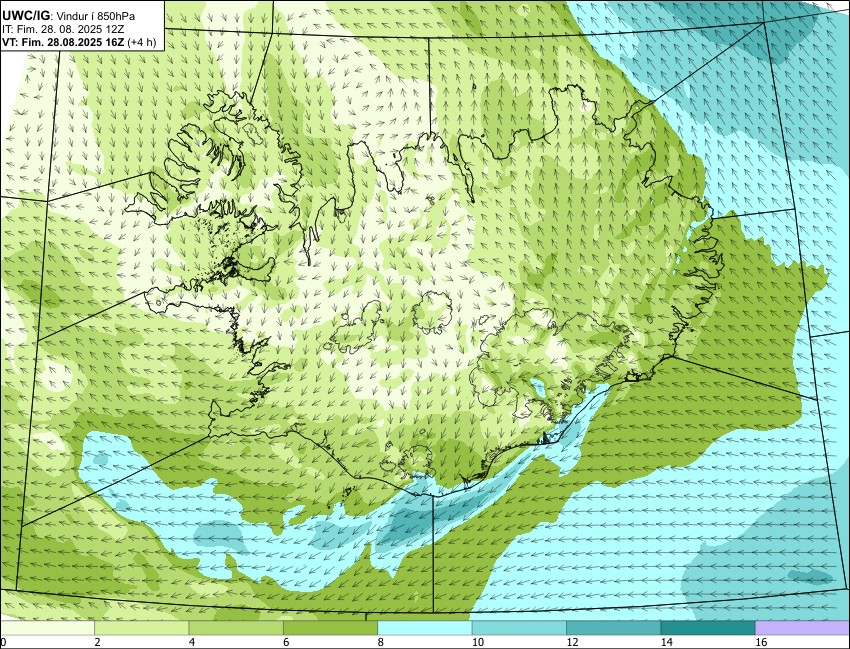The image size is (850, 649).
Task: Click the 'Vindur í 850hPa' label
Action: tap(95, 16)
